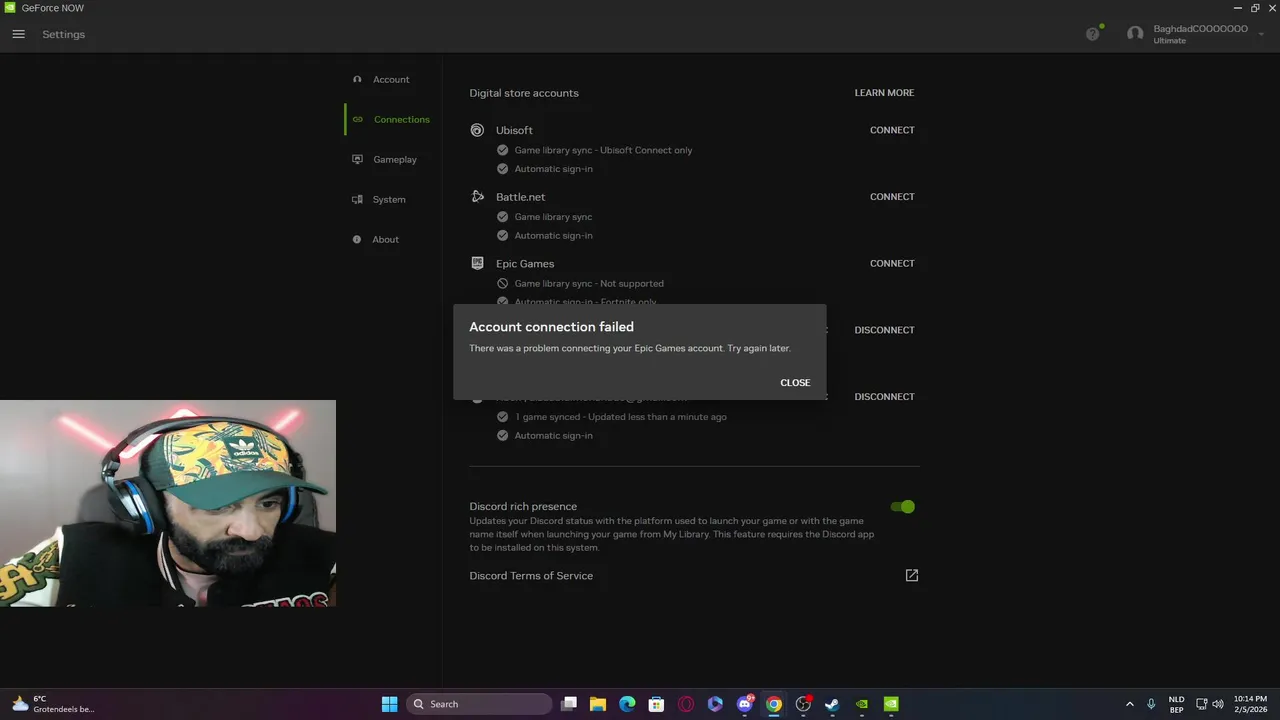Viewport: 1280px width, 720px height.
Task: Open Opera GX from the taskbar
Action: point(686,704)
